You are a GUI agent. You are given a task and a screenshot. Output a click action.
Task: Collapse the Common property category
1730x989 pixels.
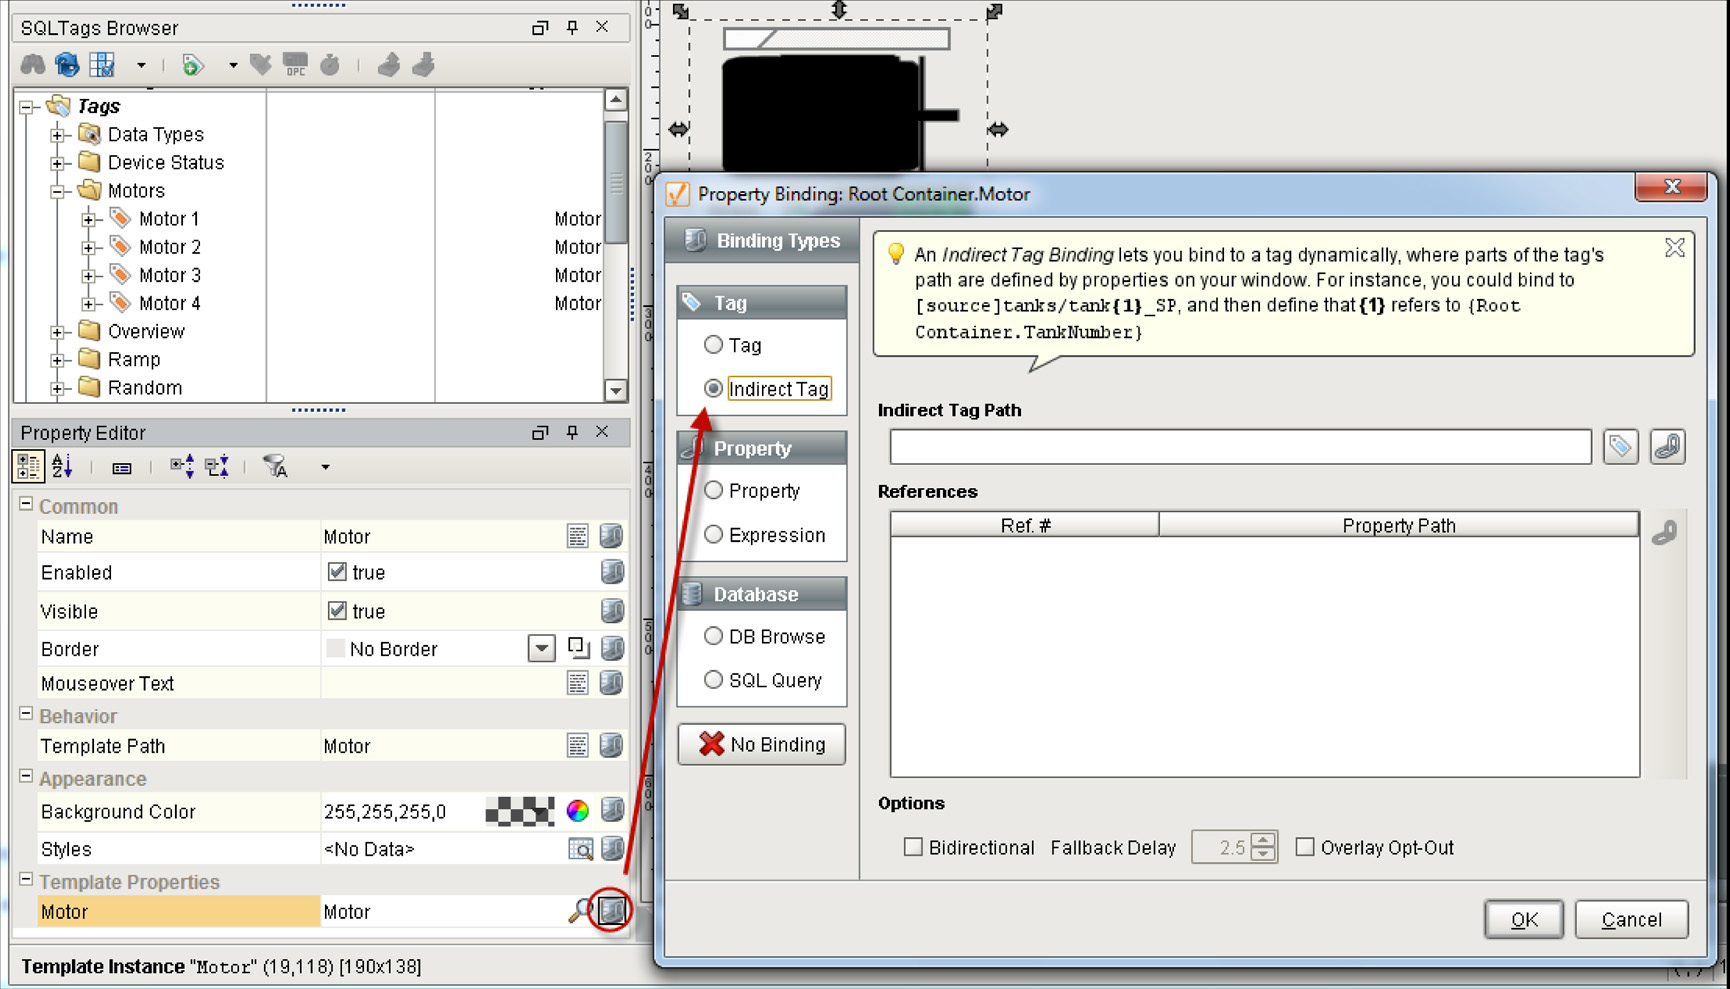[x=26, y=505]
